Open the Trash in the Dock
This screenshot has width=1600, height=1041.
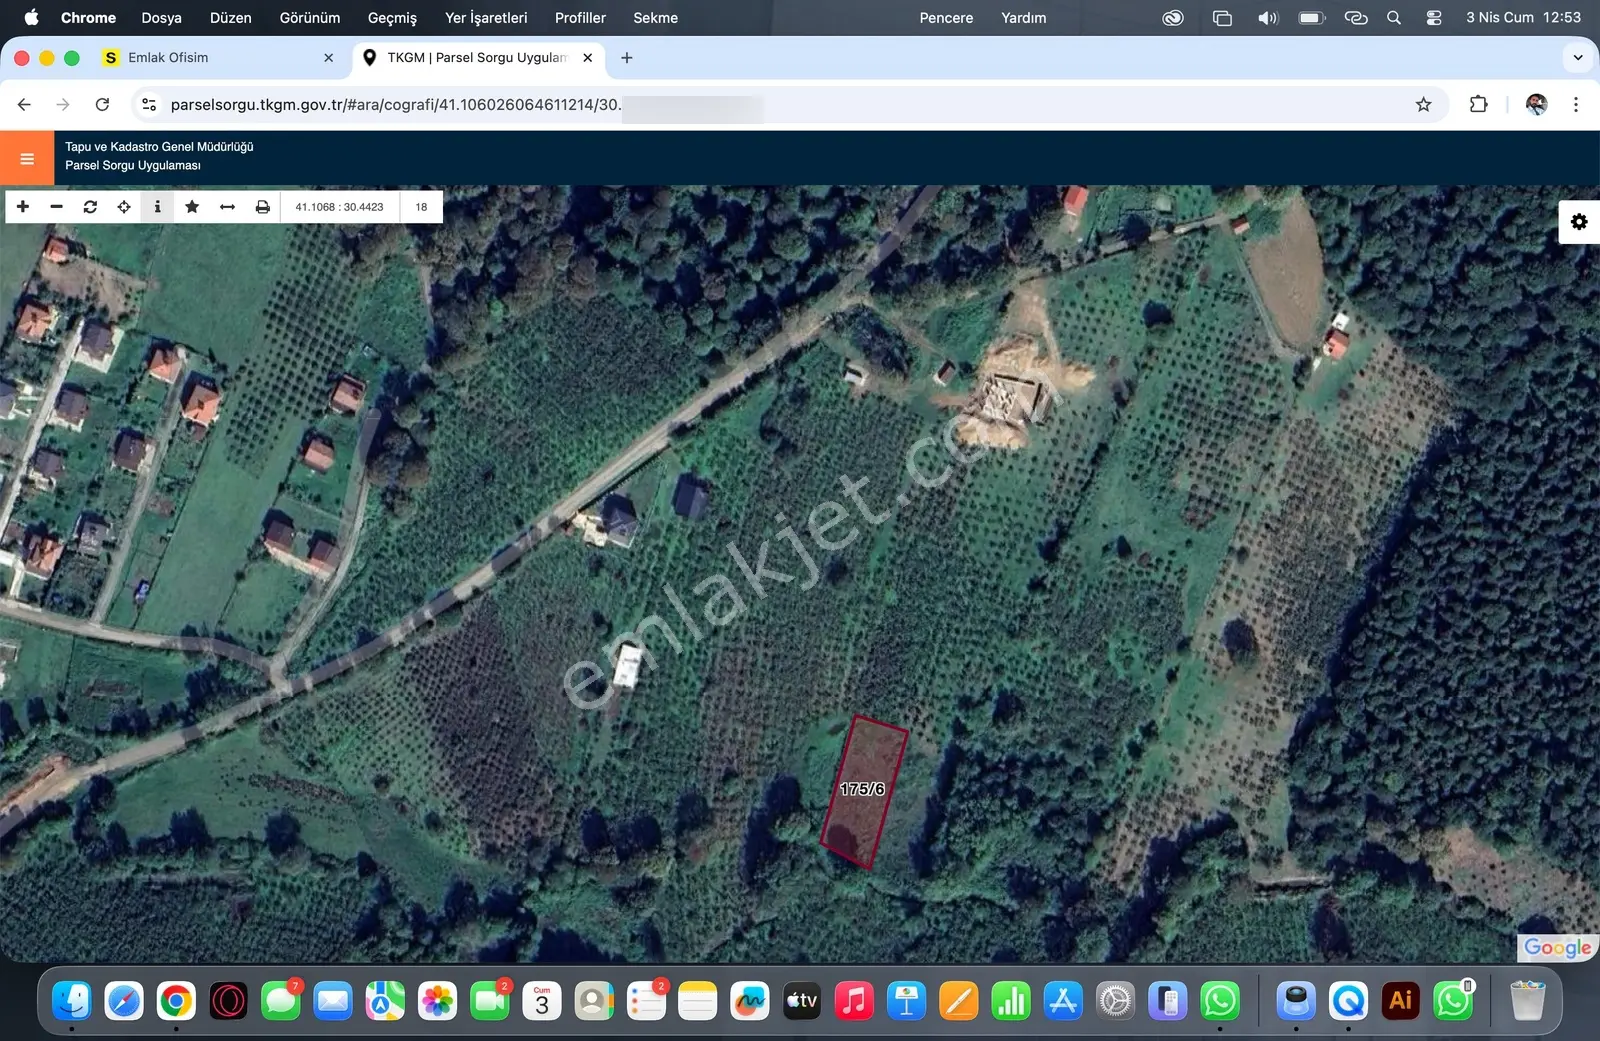click(x=1527, y=1000)
